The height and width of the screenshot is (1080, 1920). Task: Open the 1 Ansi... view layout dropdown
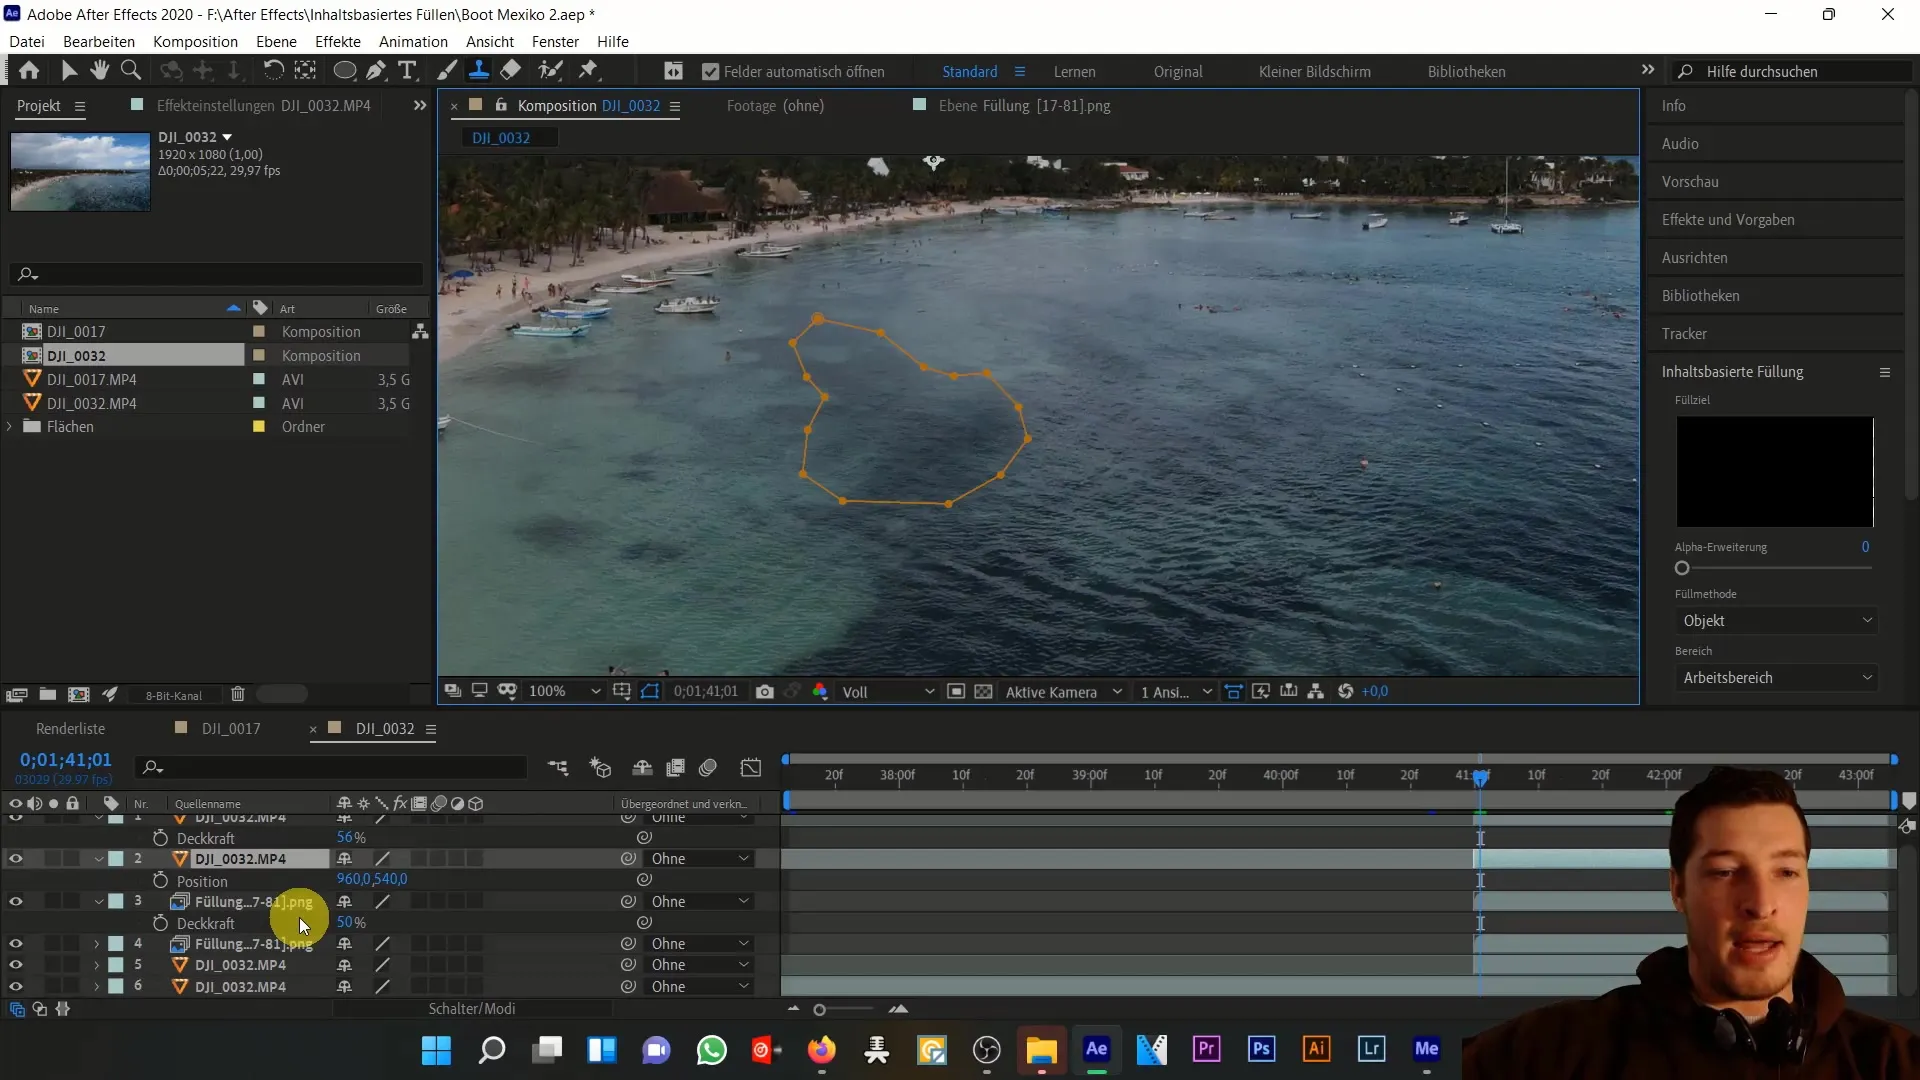coord(1176,692)
